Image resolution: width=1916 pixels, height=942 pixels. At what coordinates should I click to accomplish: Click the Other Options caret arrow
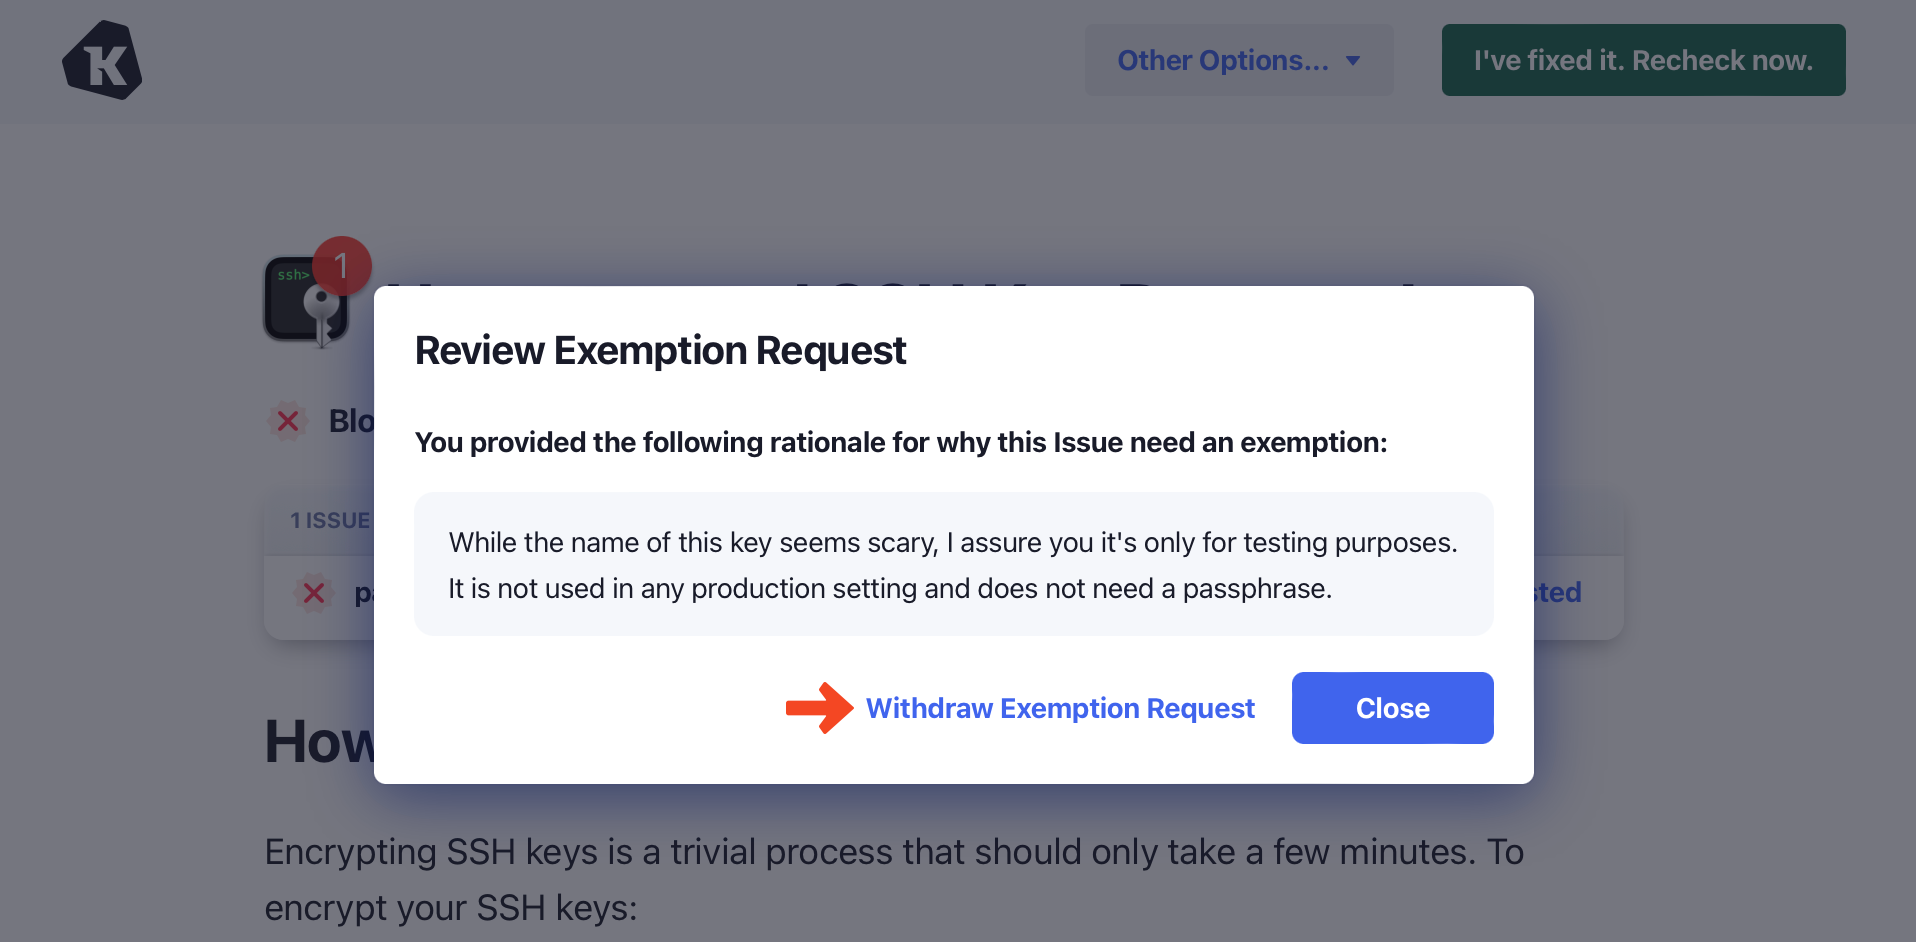[1353, 61]
